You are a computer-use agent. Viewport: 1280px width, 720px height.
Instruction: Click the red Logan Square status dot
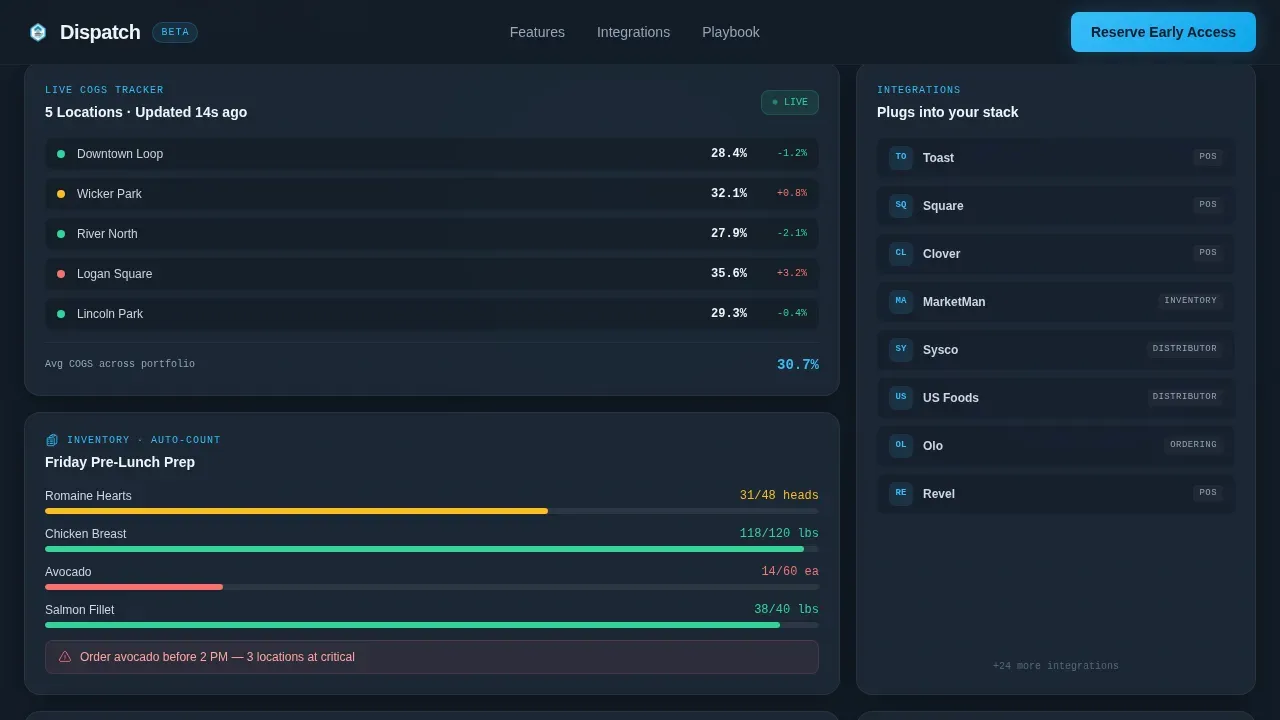point(61,274)
